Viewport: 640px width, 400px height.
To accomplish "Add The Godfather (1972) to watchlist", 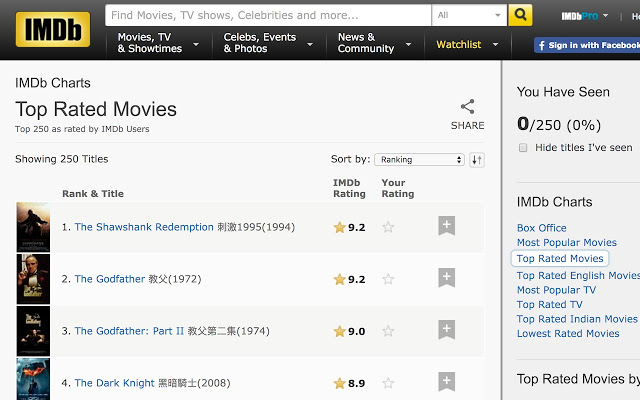I will (447, 278).
